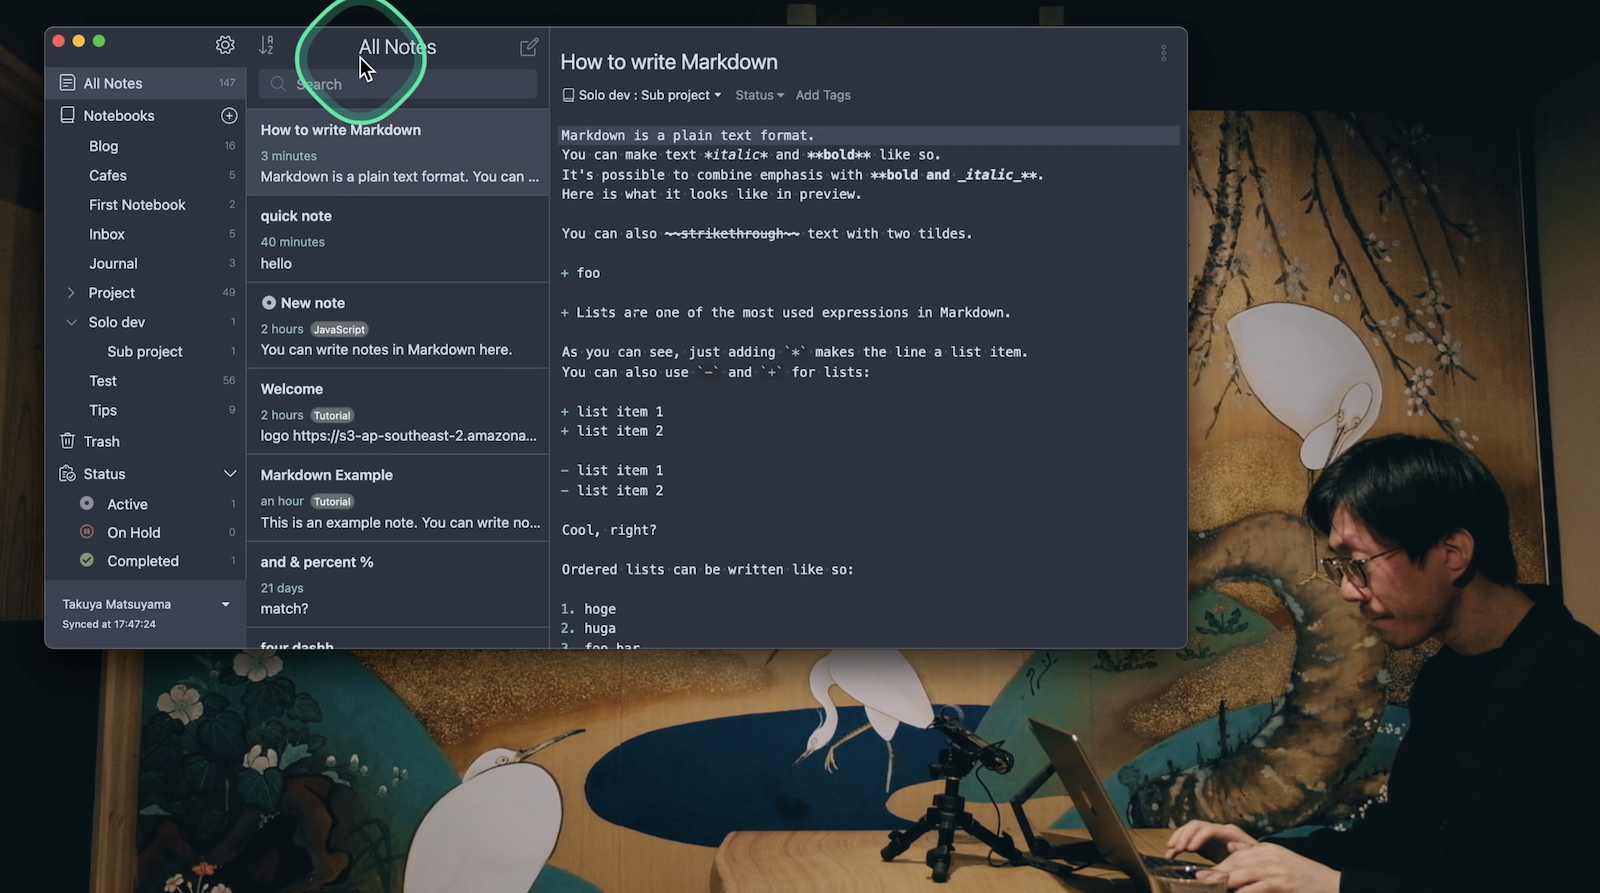Click the '1. hoge' ordered list line
The height and width of the screenshot is (893, 1600).
tap(588, 609)
